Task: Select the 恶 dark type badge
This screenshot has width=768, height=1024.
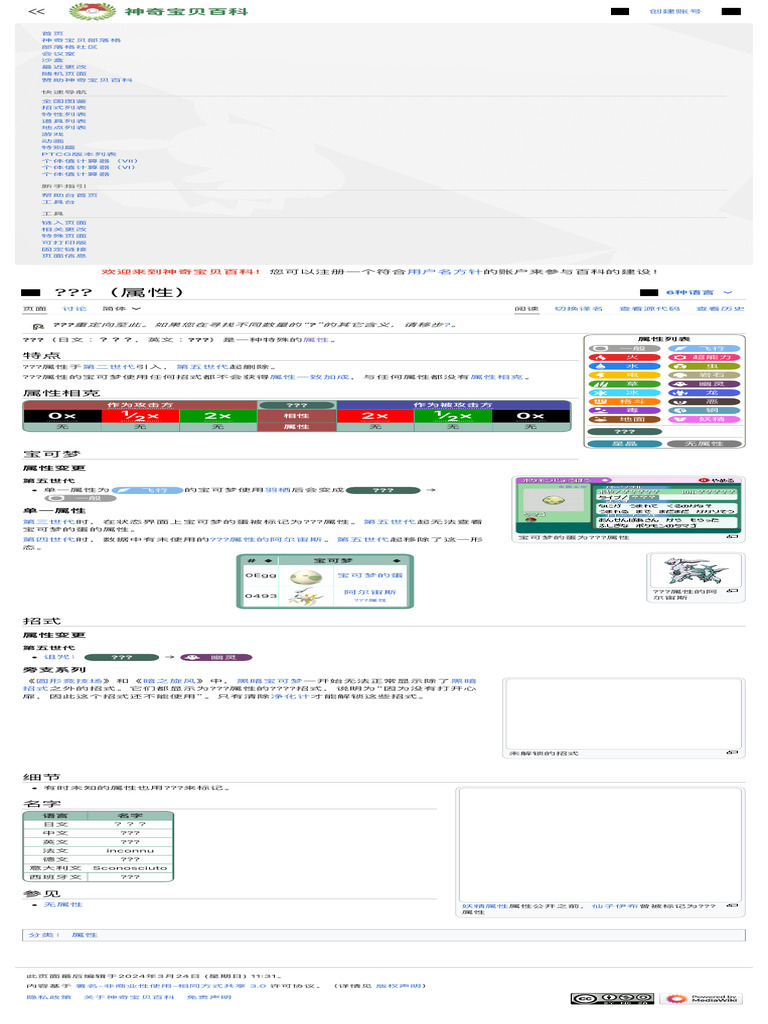Action: (x=705, y=402)
